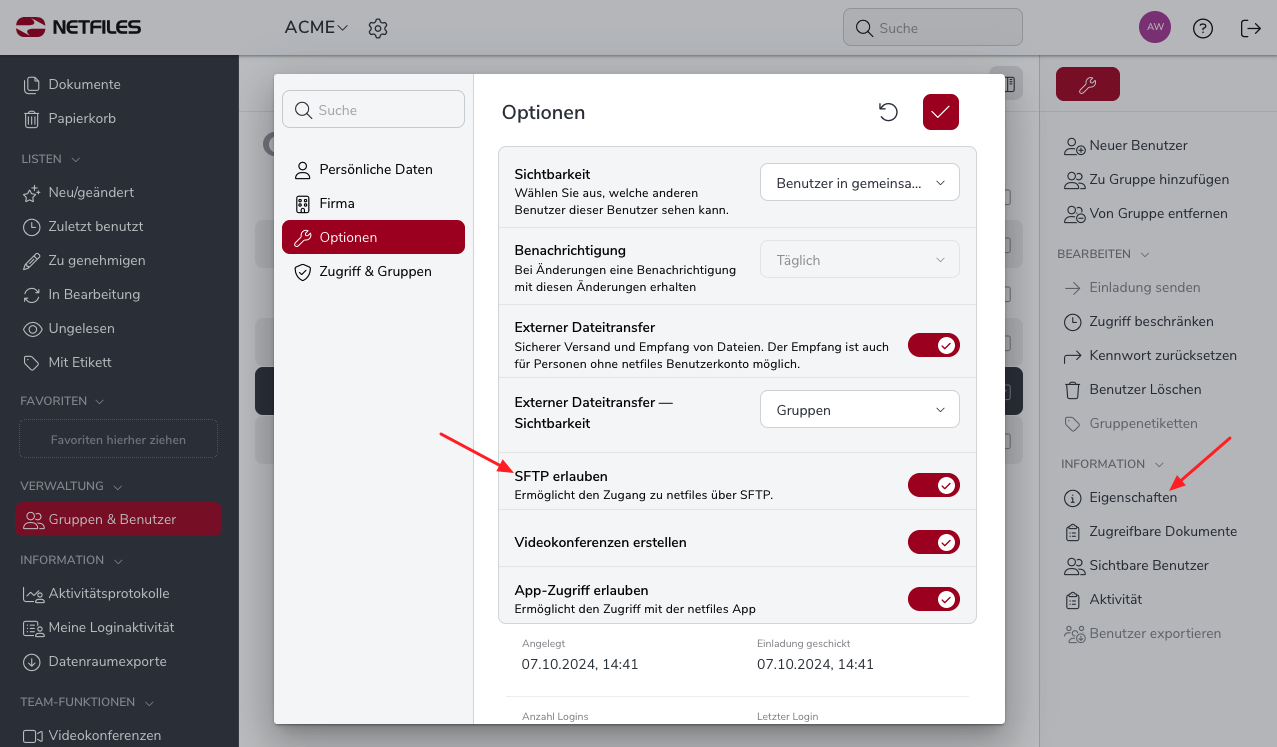Disable the SFTP erlauben switch
Viewport: 1277px width, 747px height.
point(934,485)
